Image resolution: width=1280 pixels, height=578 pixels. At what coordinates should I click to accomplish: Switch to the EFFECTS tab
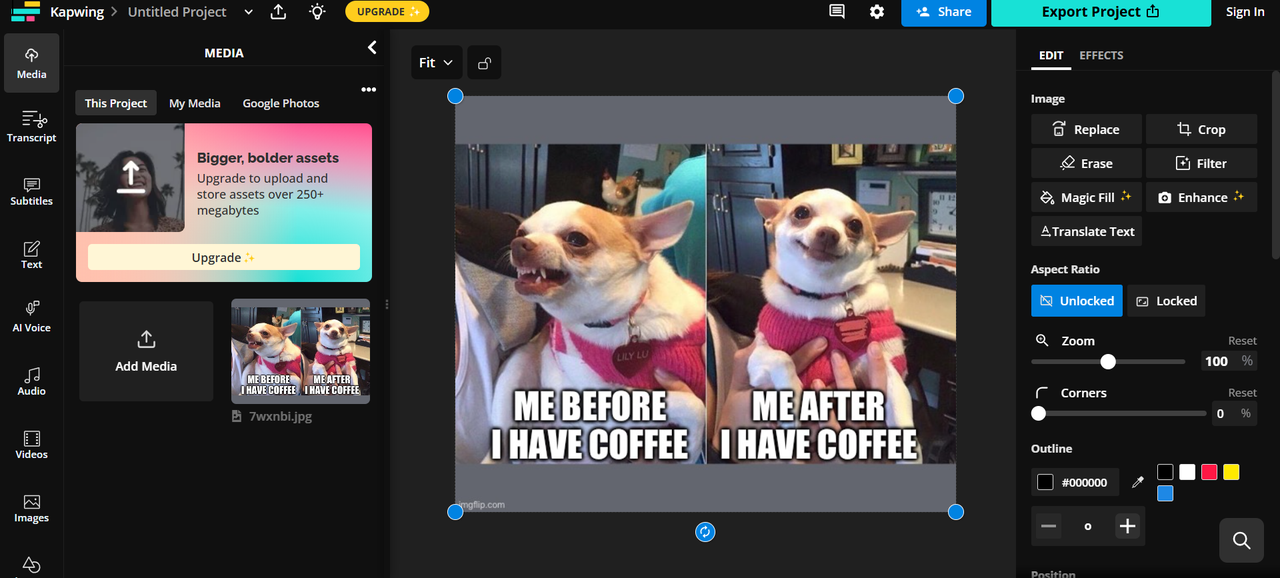point(1101,55)
